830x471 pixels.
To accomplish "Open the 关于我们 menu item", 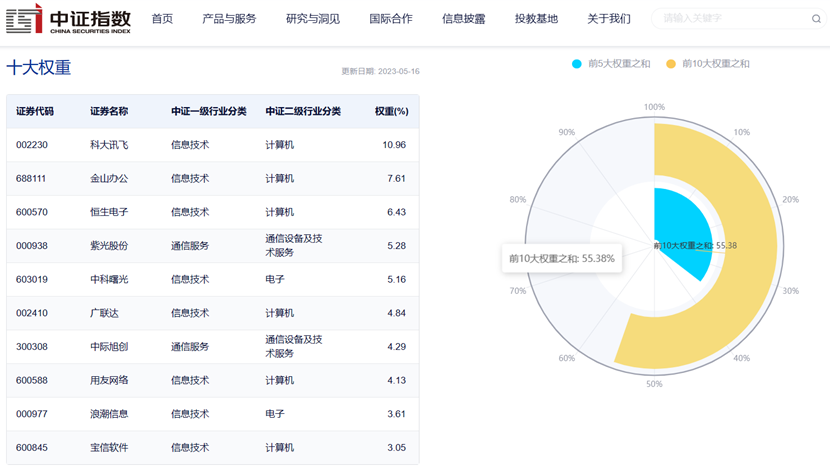I will 609,19.
